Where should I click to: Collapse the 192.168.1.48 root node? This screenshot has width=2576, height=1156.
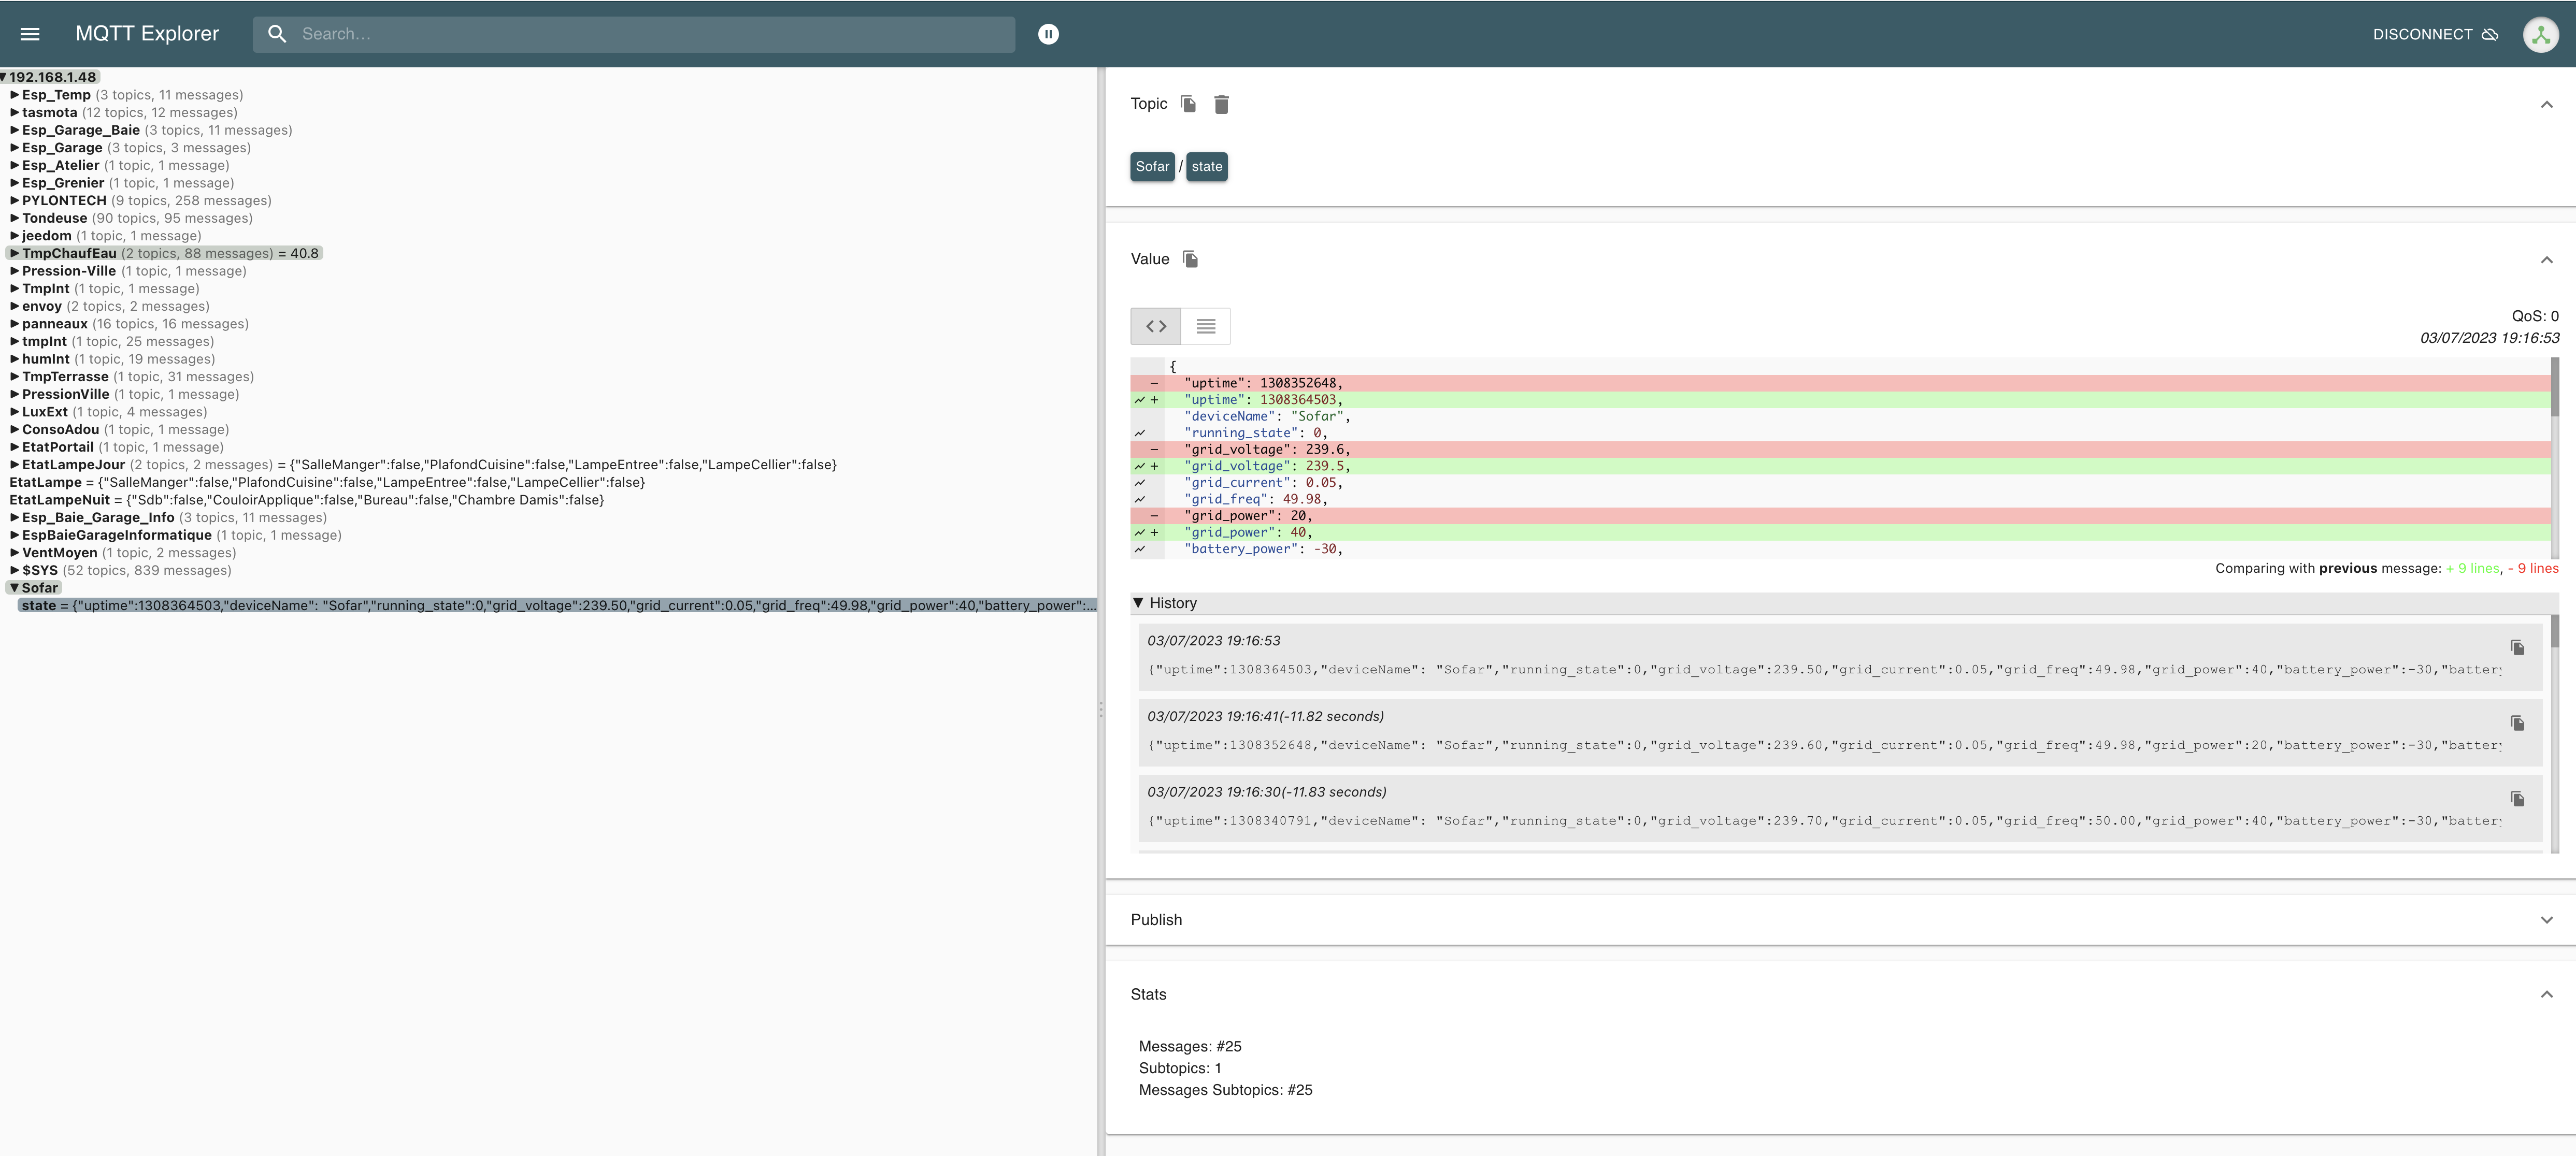coord(4,77)
